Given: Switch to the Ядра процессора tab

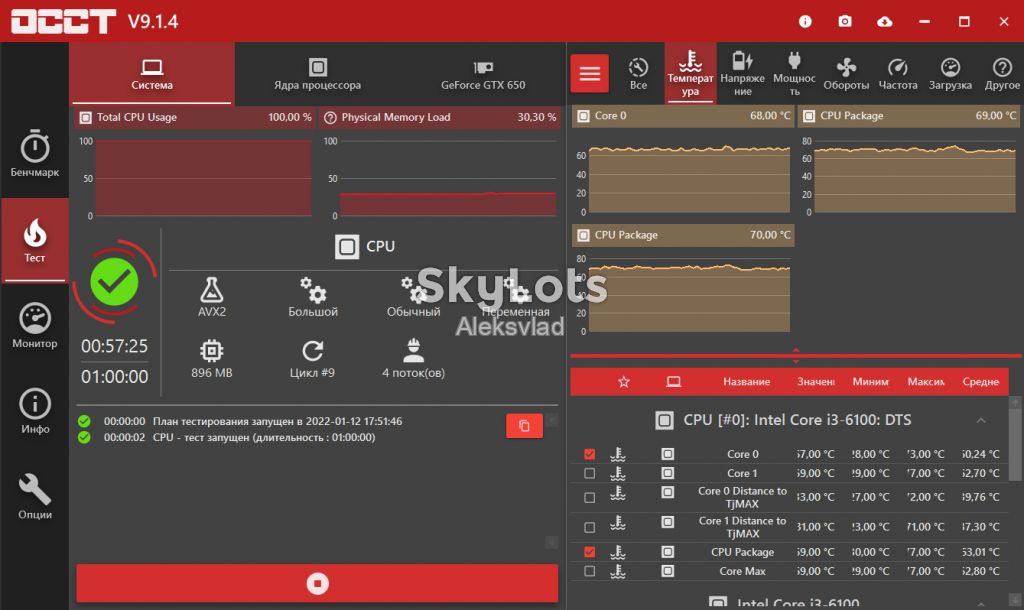Looking at the screenshot, I should click(x=317, y=74).
